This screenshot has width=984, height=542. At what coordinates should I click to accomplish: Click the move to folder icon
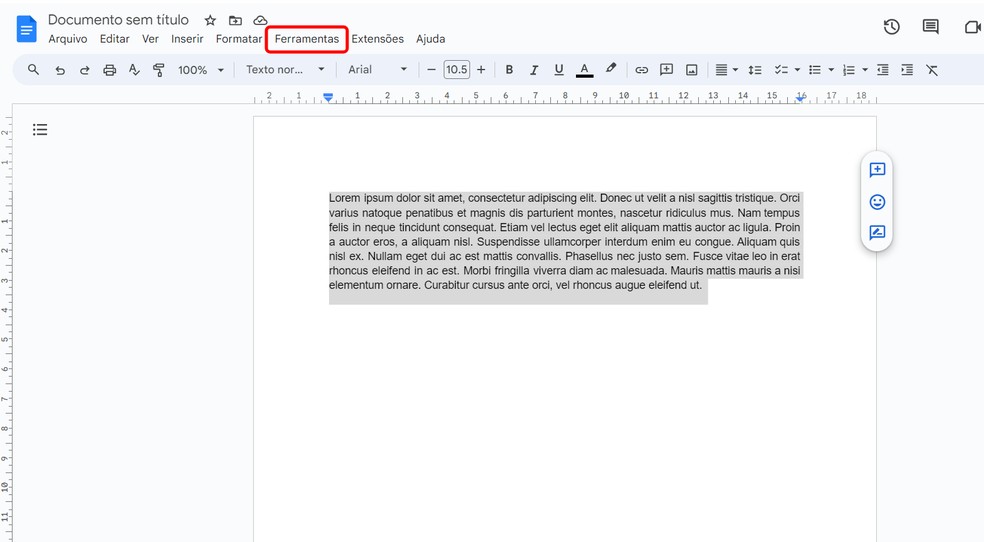point(235,21)
